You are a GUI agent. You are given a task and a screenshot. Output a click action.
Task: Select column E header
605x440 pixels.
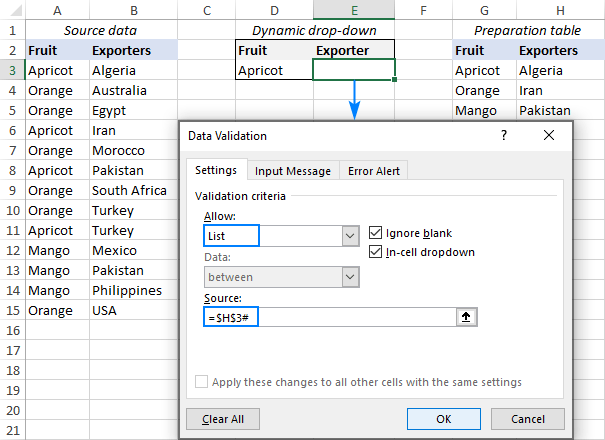(354, 10)
